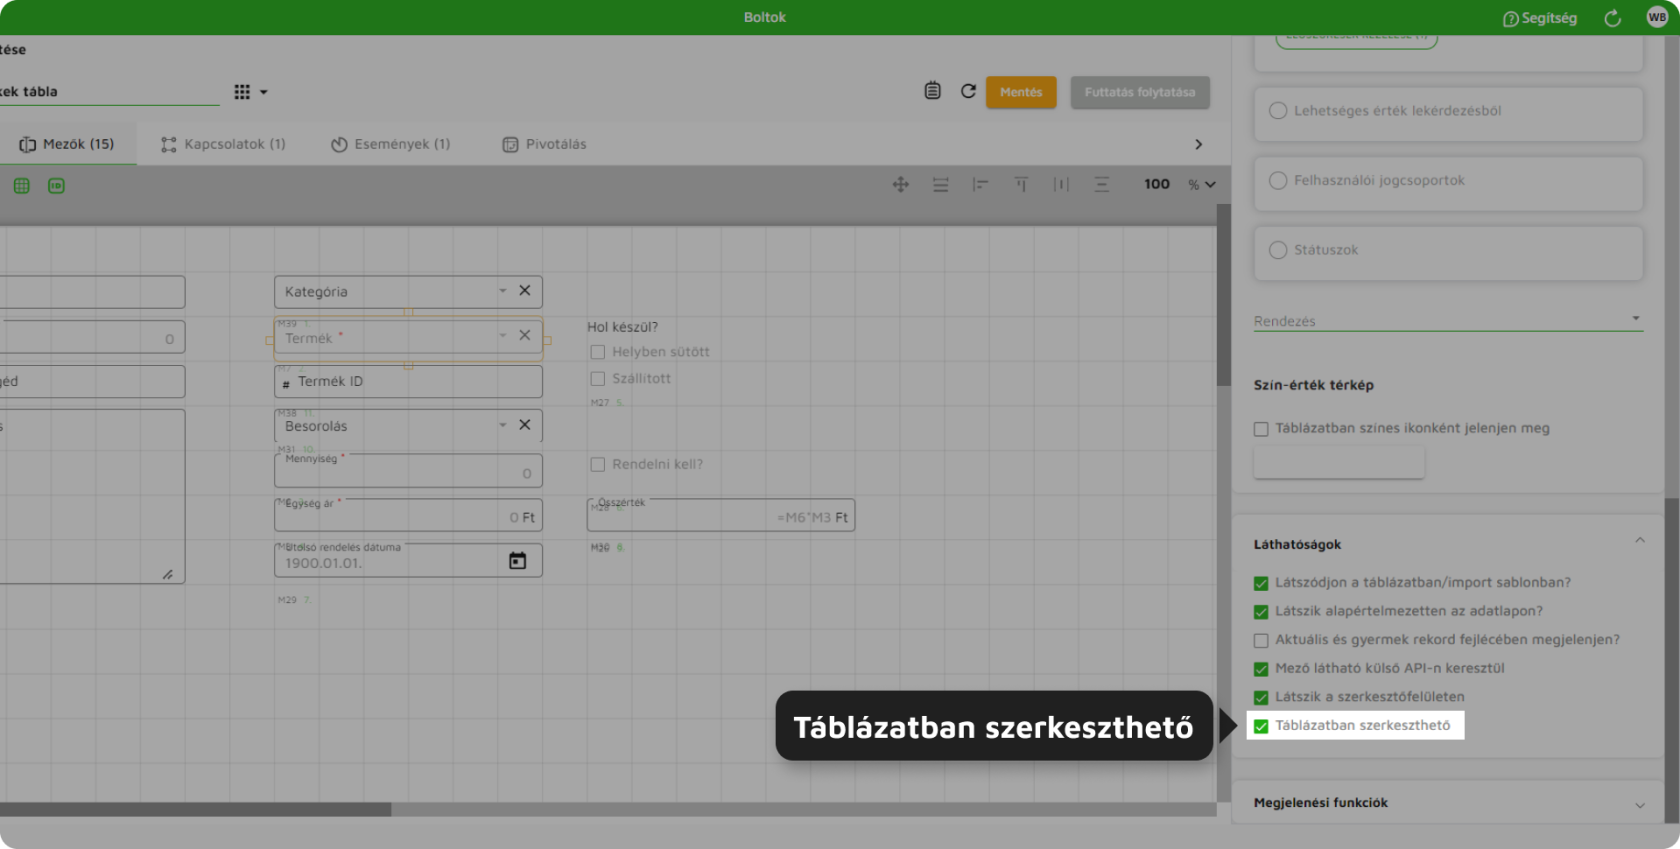This screenshot has width=1680, height=849.
Task: Click the Mennyiség input field
Action: click(x=408, y=471)
